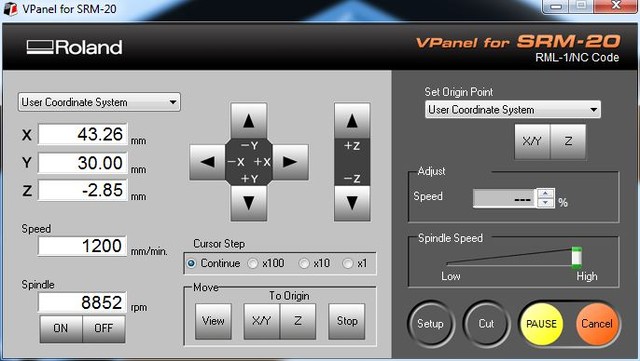Viewport: 640px width, 361px height.
Task: Click the VPanel app icon in title bar
Action: coord(10,9)
